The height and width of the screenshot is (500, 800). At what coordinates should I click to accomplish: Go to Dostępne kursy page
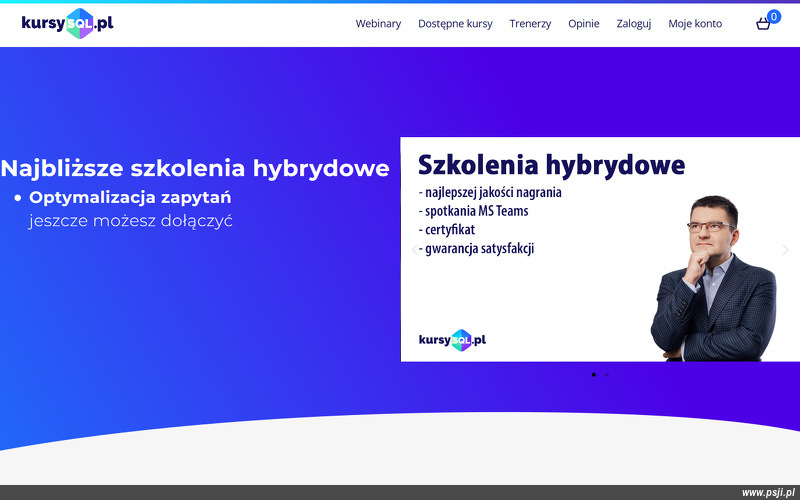455,23
